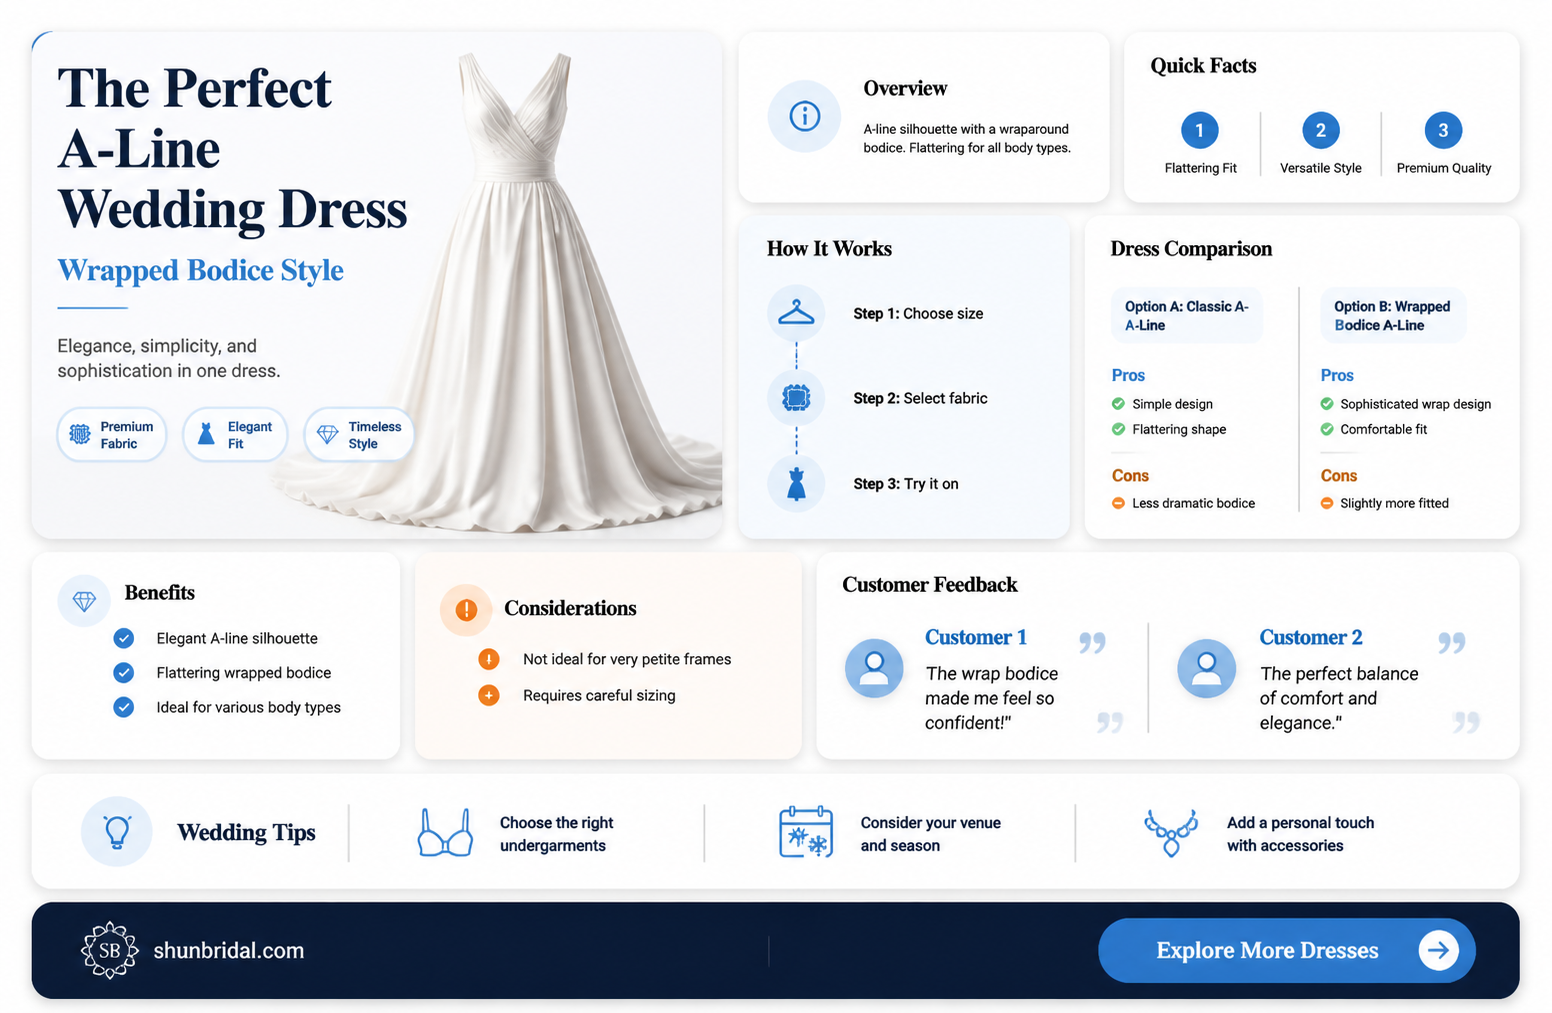
Task: Click the necklace accessories icon
Action: pos(1170,832)
